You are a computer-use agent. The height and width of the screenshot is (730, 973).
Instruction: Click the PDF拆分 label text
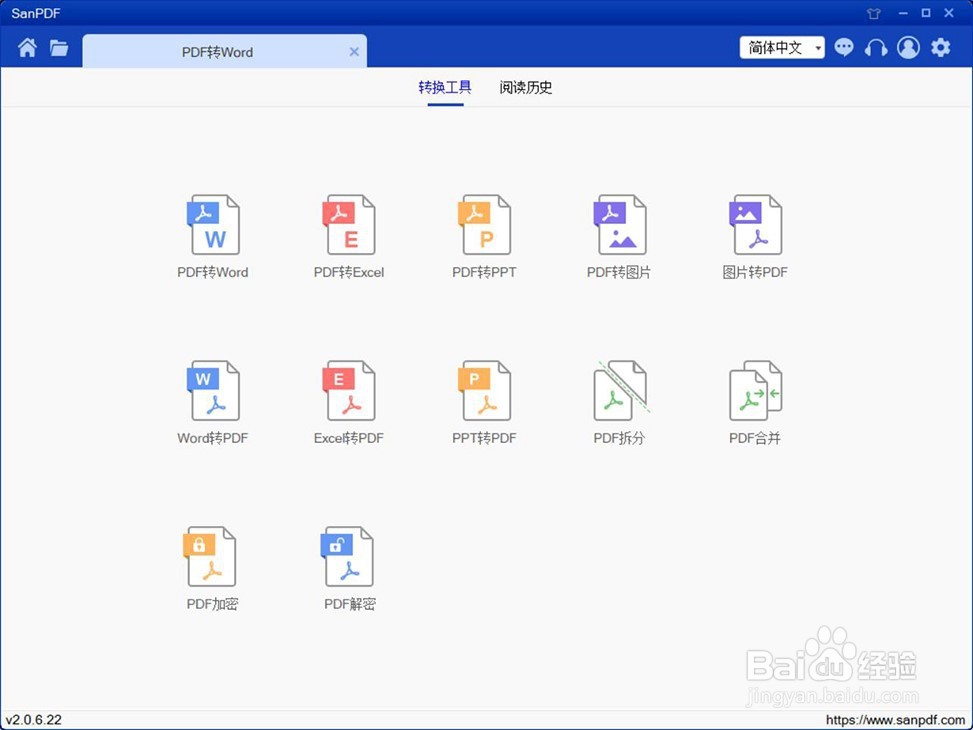tap(619, 438)
